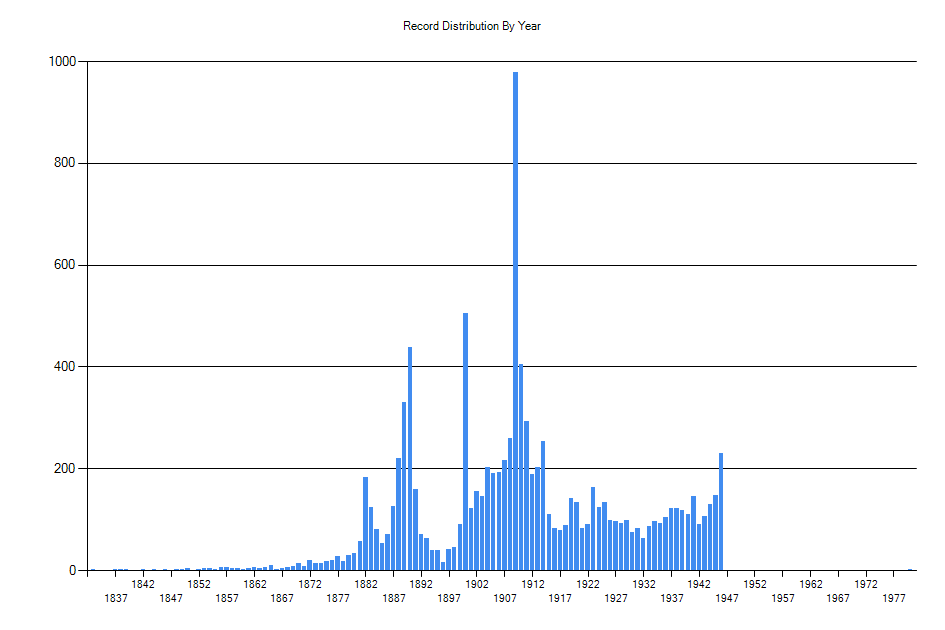Click the x-axis label 1952
The width and height of the screenshot is (945, 630).
pyautogui.click(x=755, y=584)
